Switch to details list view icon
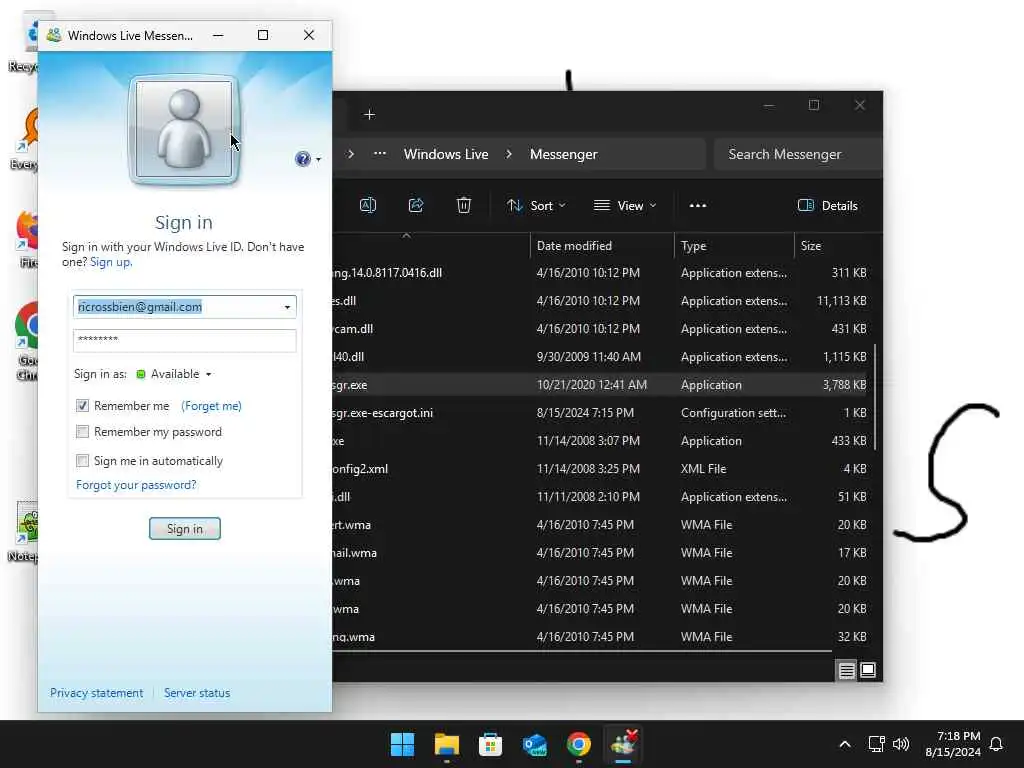 (x=846, y=671)
